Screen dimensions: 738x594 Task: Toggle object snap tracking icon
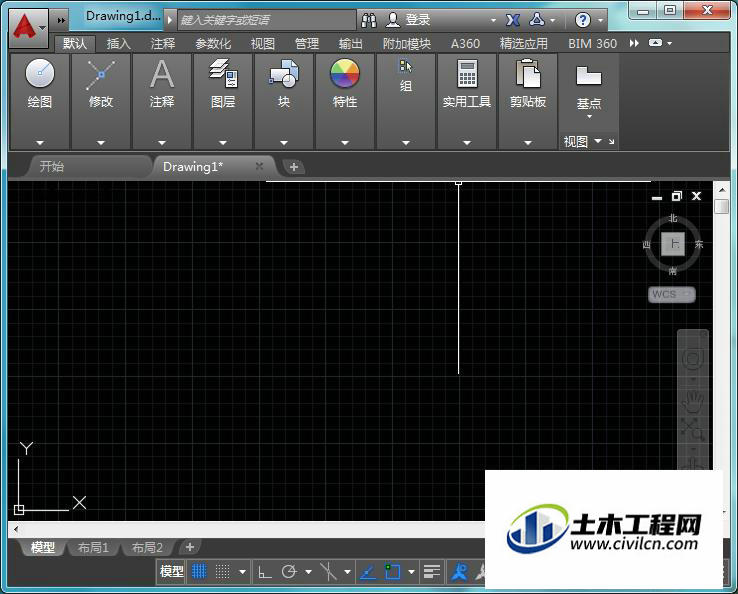pos(368,572)
